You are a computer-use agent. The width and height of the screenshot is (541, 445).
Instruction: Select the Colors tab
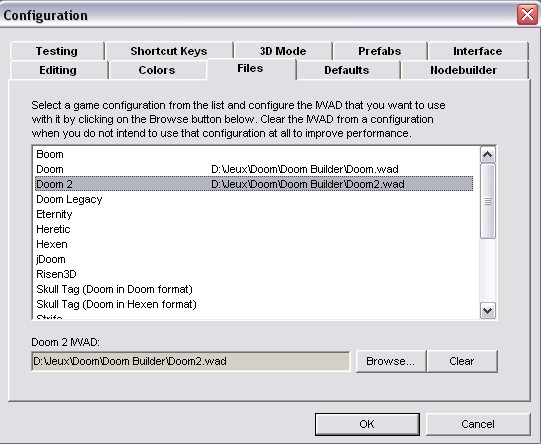point(157,70)
